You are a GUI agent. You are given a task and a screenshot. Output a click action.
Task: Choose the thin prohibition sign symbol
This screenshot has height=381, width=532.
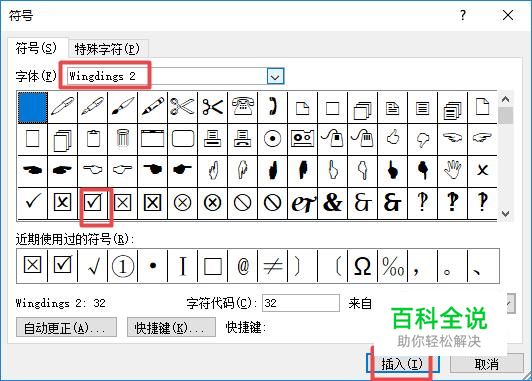point(243,203)
